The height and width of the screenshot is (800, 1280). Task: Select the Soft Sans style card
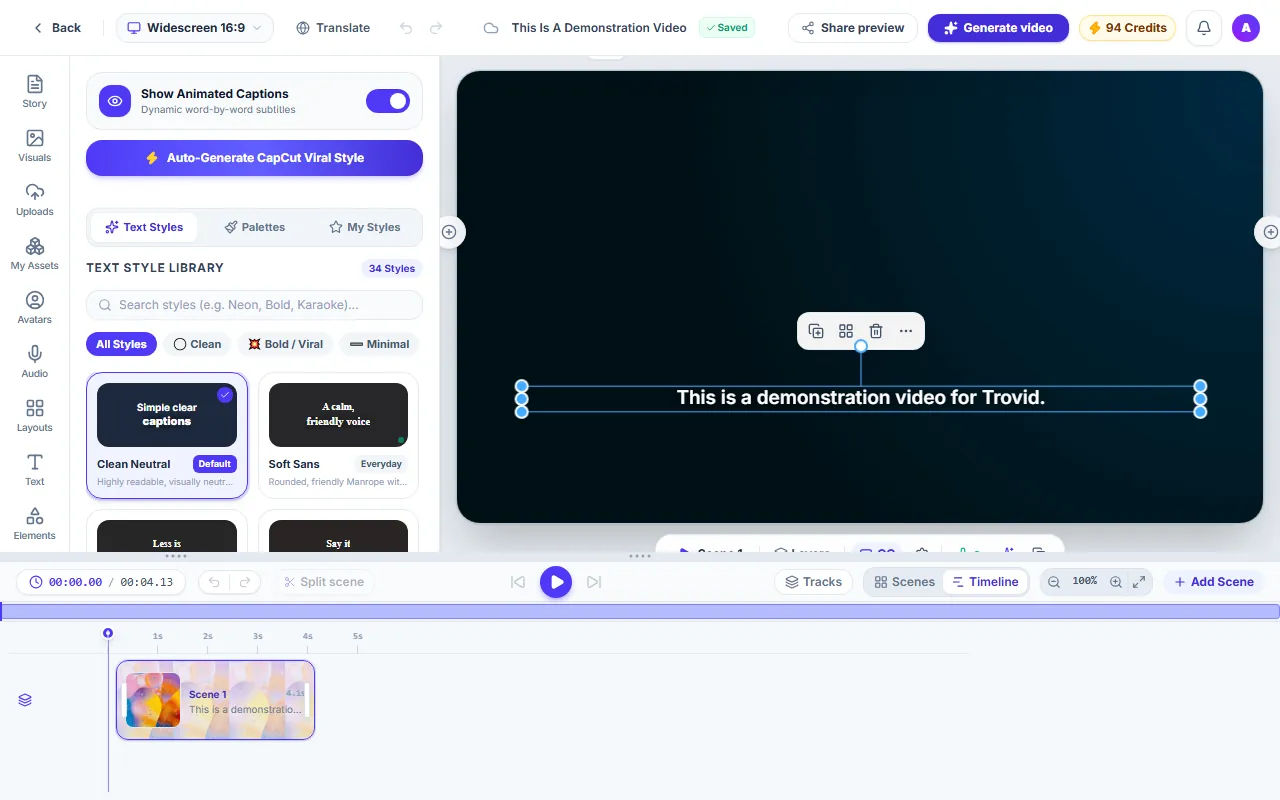coord(338,435)
